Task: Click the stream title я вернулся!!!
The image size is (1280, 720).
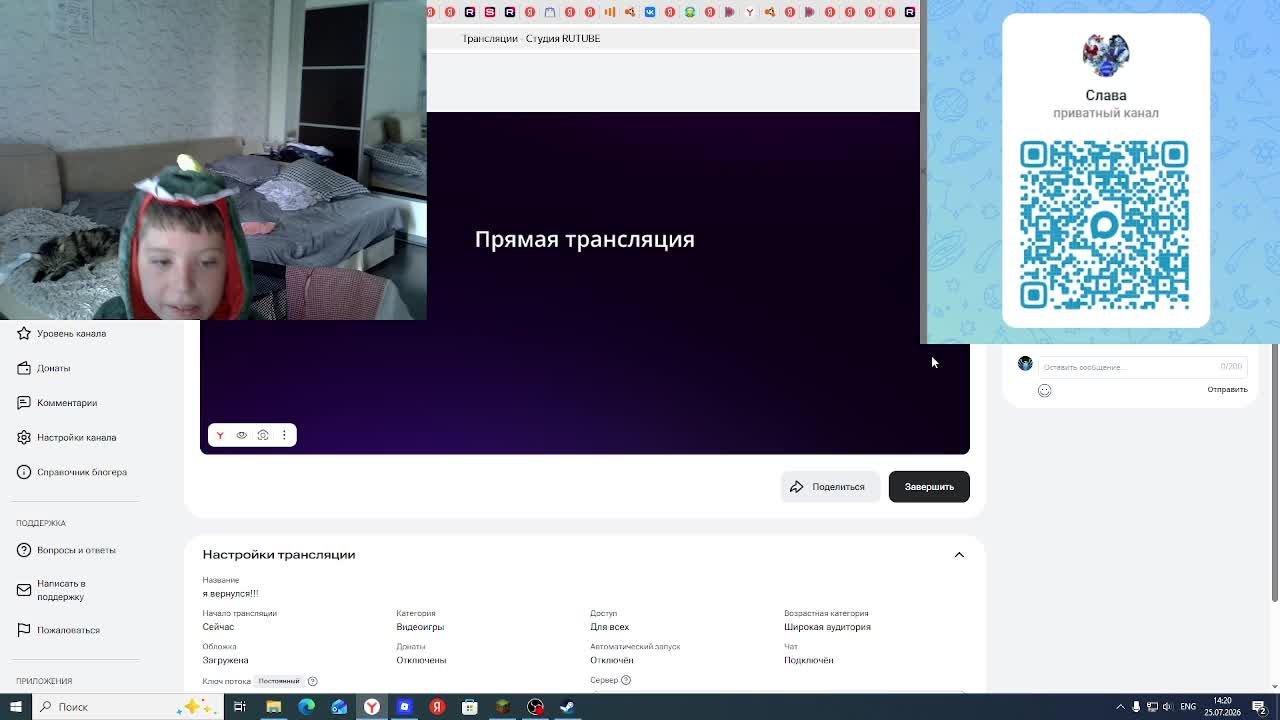Action: tap(230, 594)
